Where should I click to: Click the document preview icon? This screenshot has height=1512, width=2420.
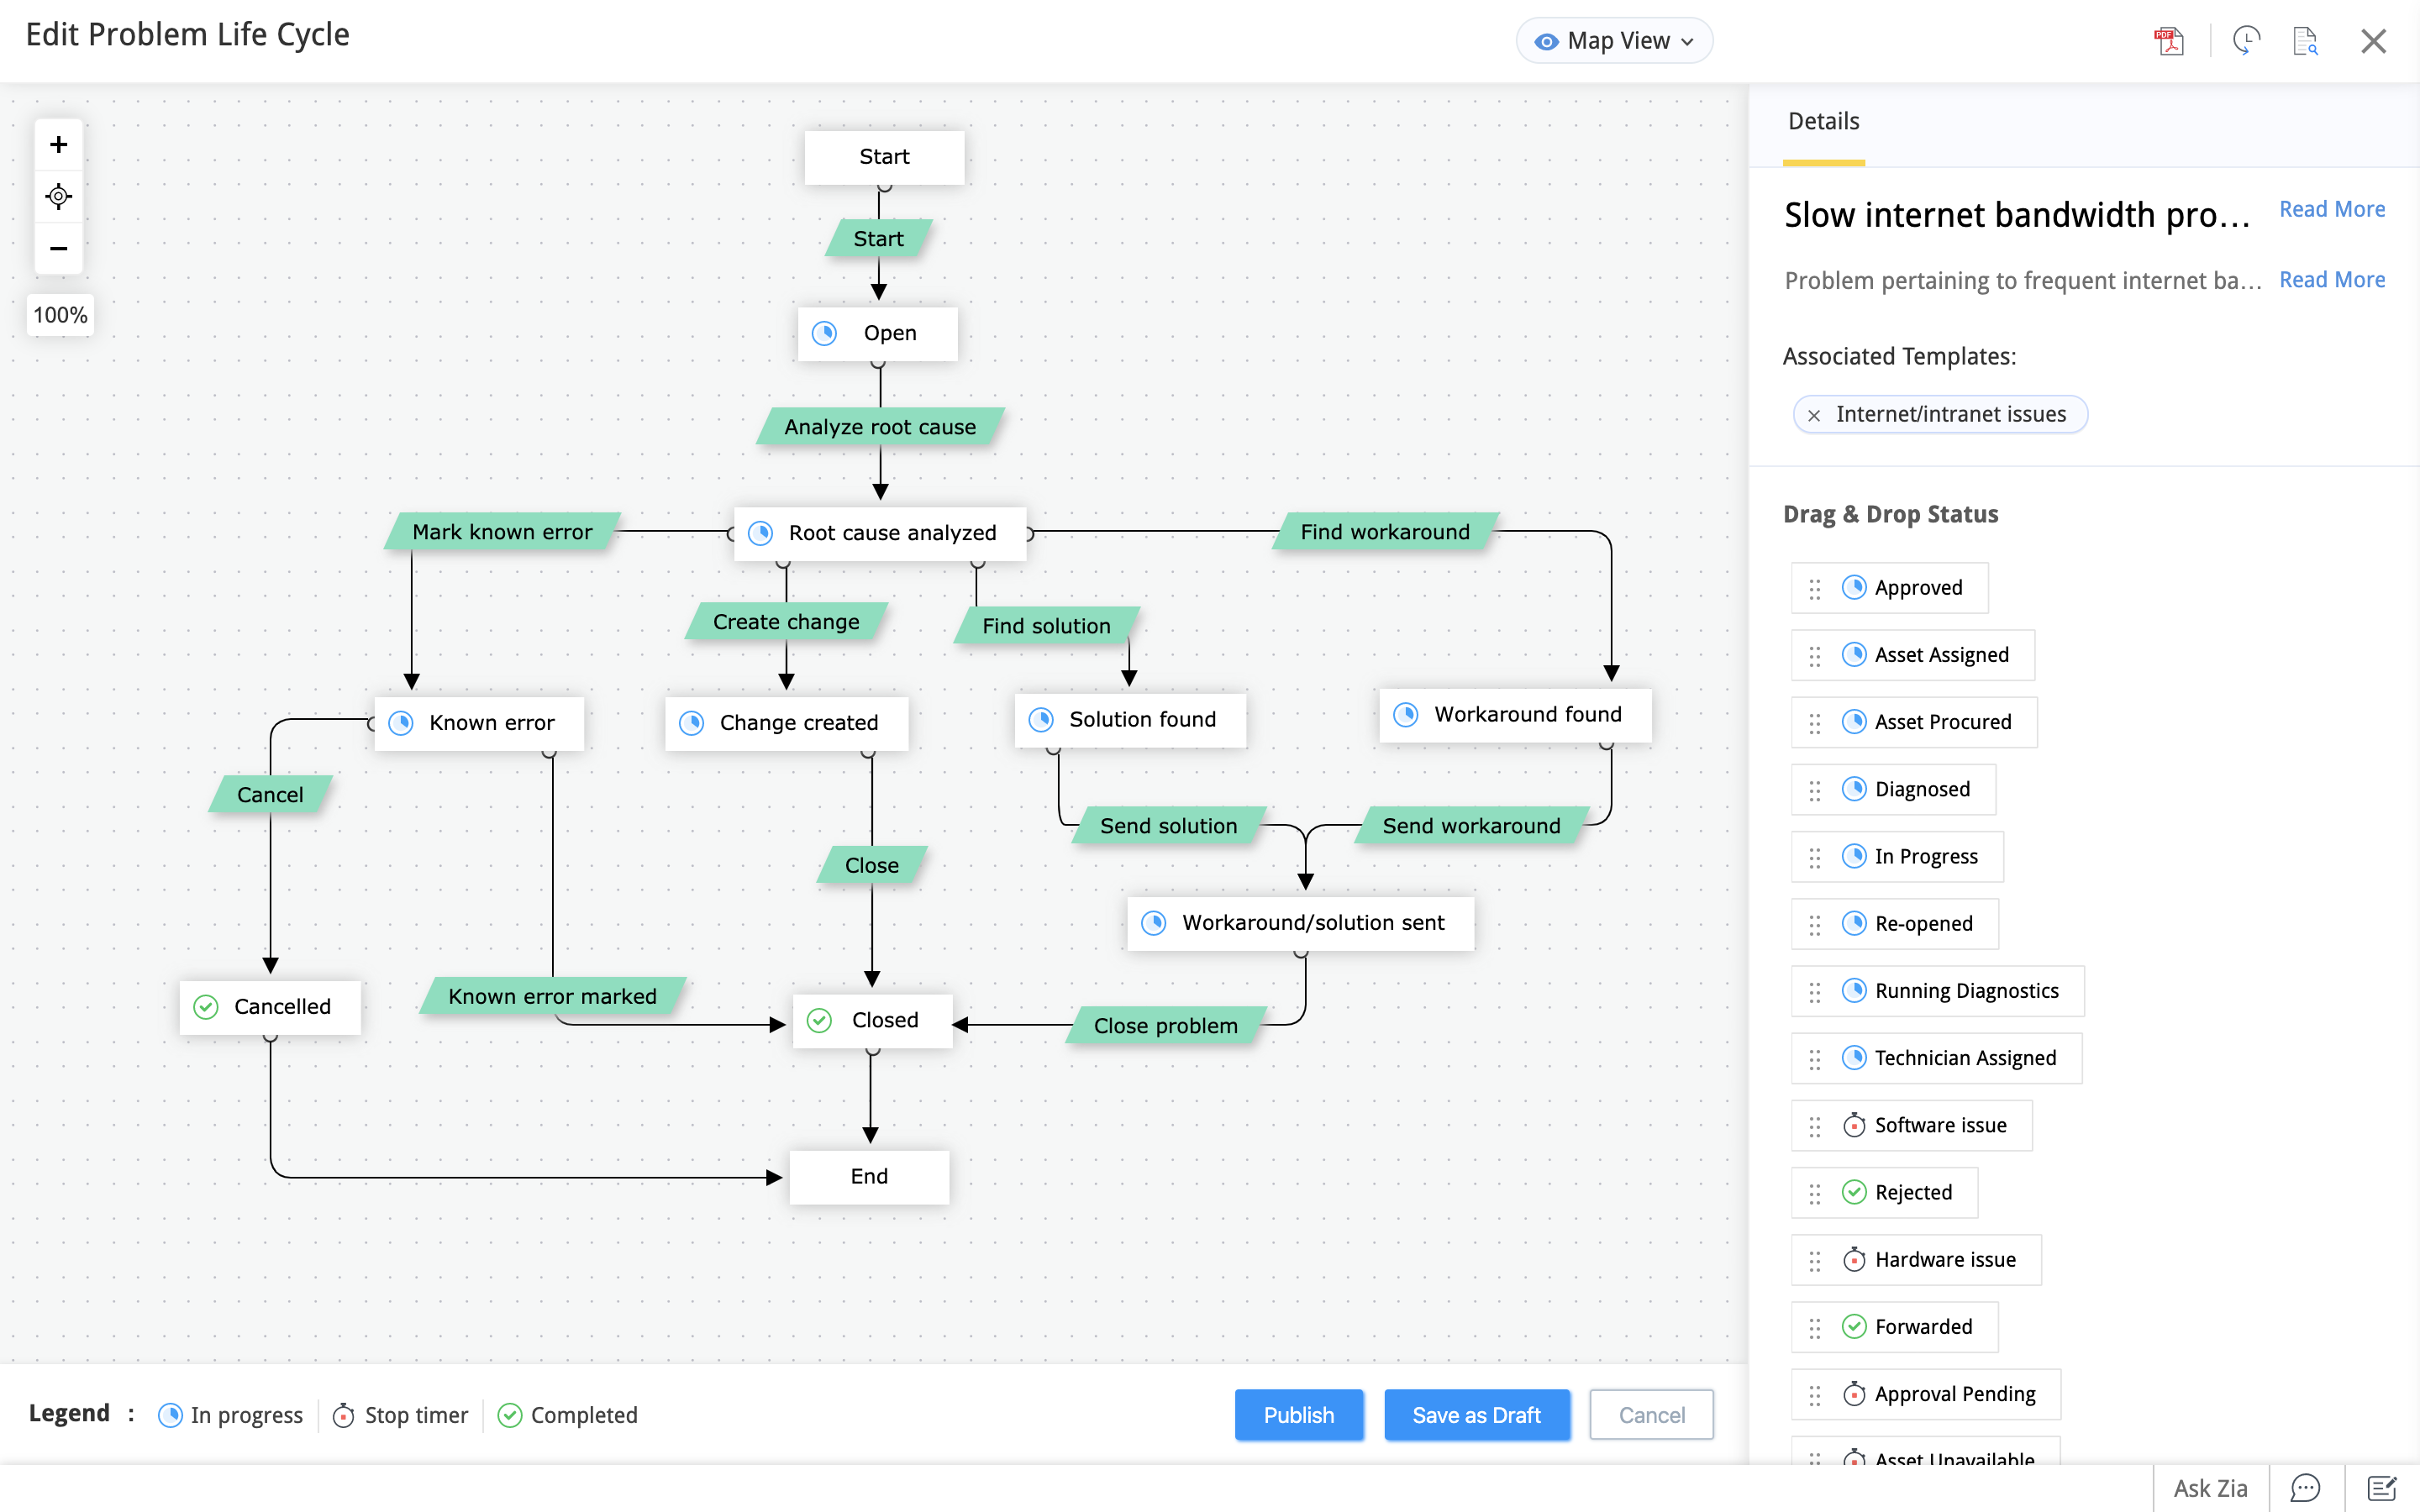(2305, 41)
